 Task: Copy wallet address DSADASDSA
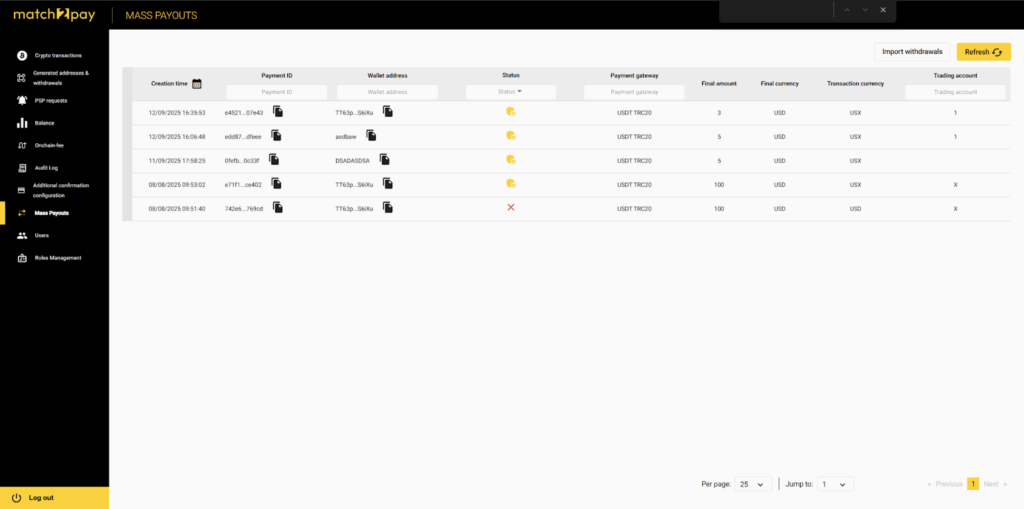coord(384,159)
